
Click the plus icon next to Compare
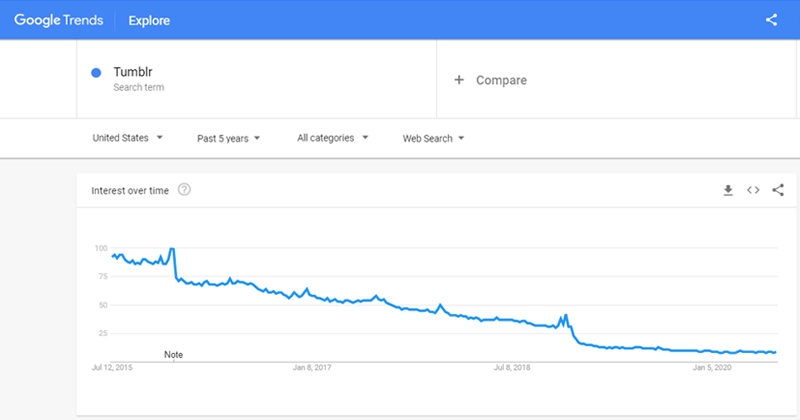coord(459,80)
